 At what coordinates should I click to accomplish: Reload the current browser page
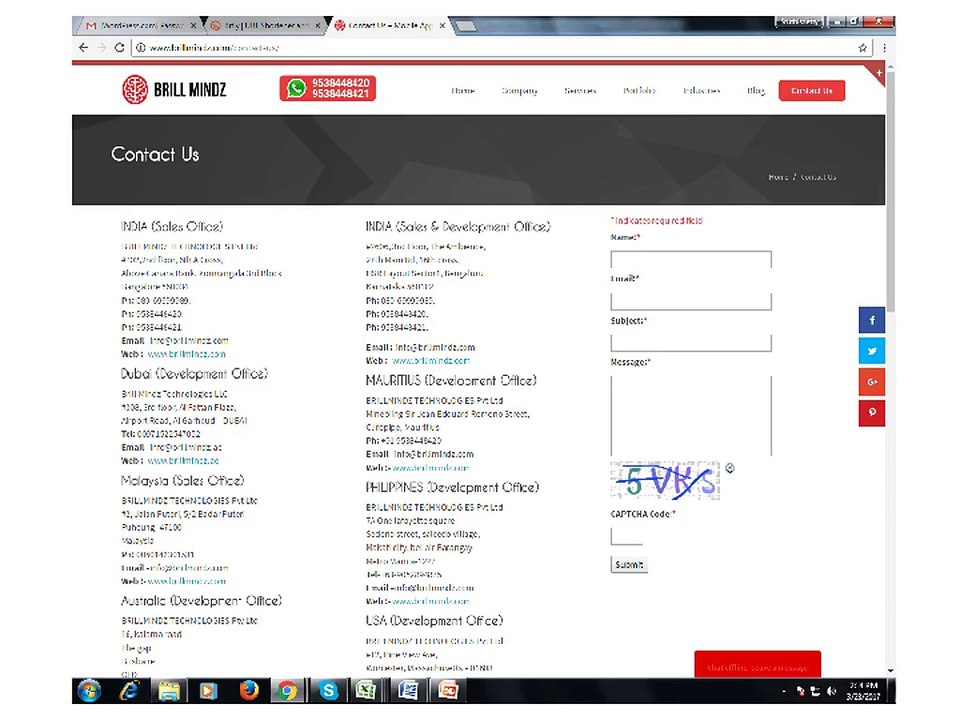coord(119,47)
